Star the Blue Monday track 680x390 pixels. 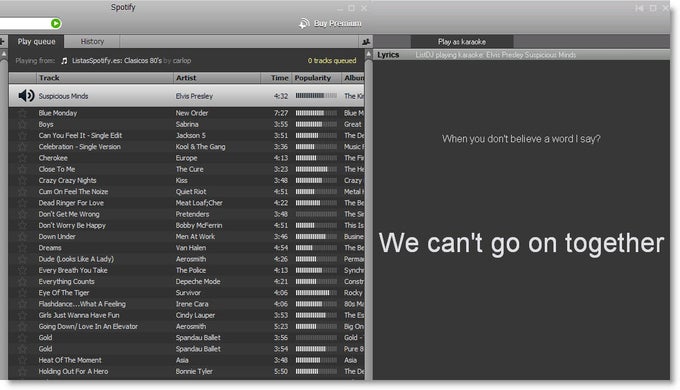[x=22, y=113]
